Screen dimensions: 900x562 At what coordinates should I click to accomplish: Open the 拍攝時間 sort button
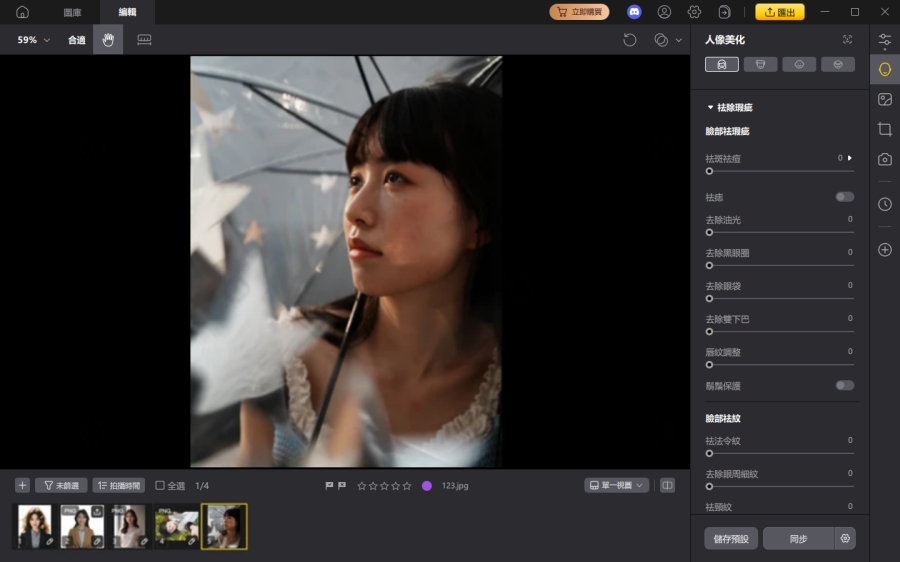pos(119,485)
